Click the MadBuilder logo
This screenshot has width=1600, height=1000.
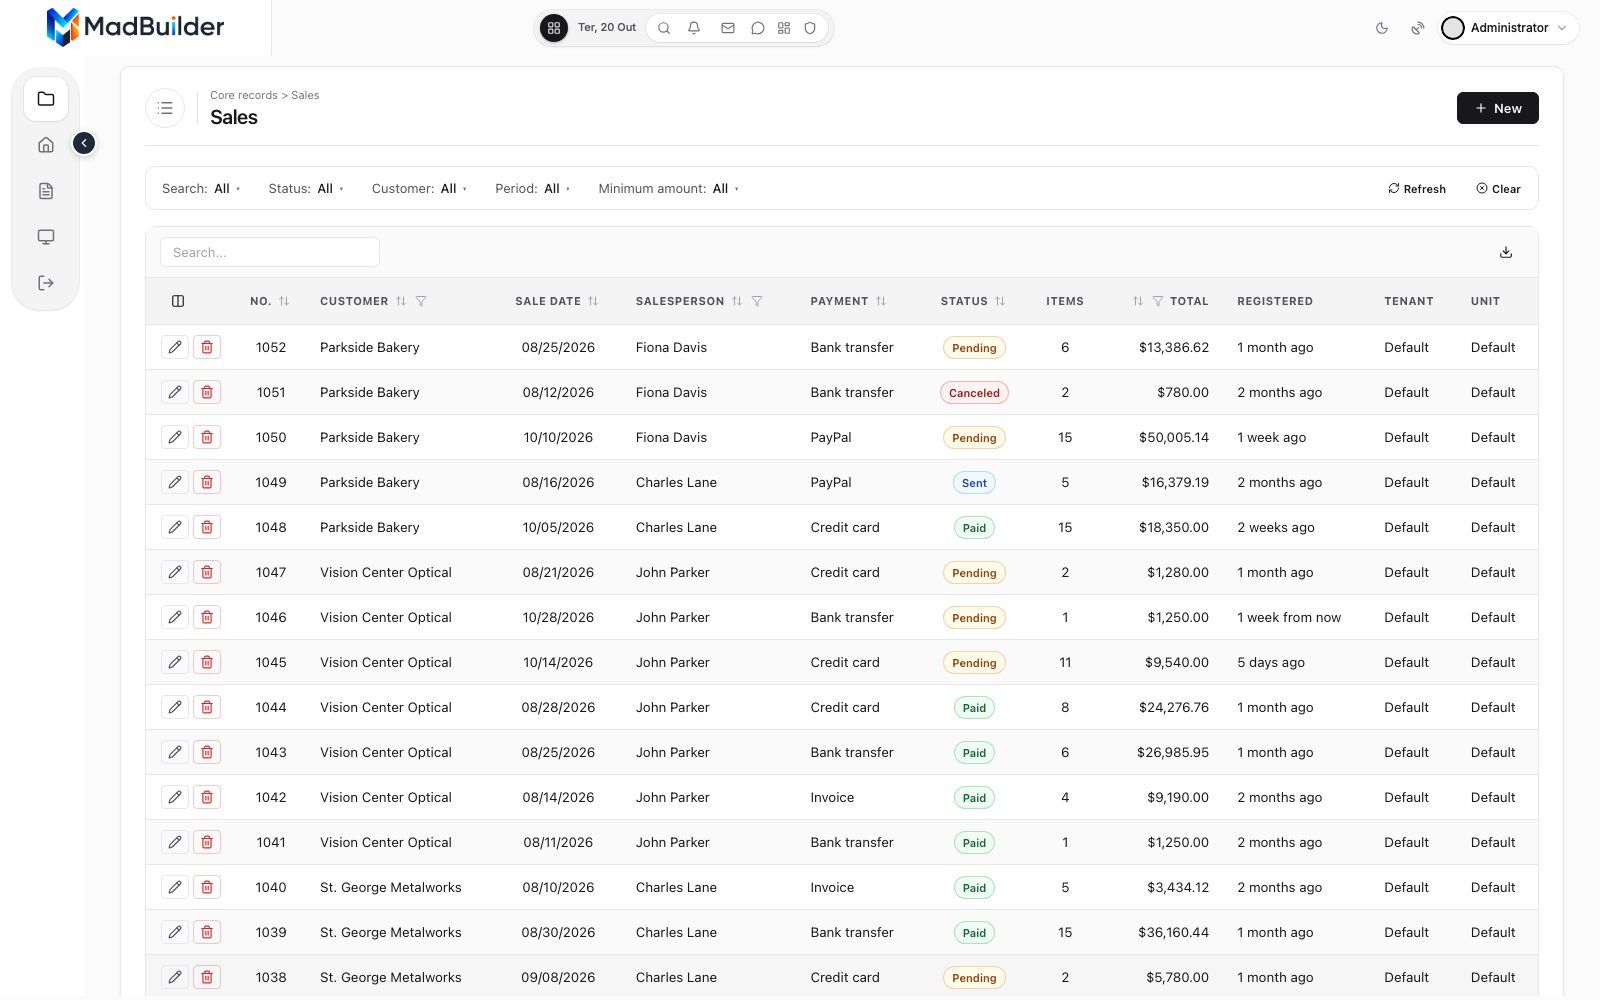135,27
